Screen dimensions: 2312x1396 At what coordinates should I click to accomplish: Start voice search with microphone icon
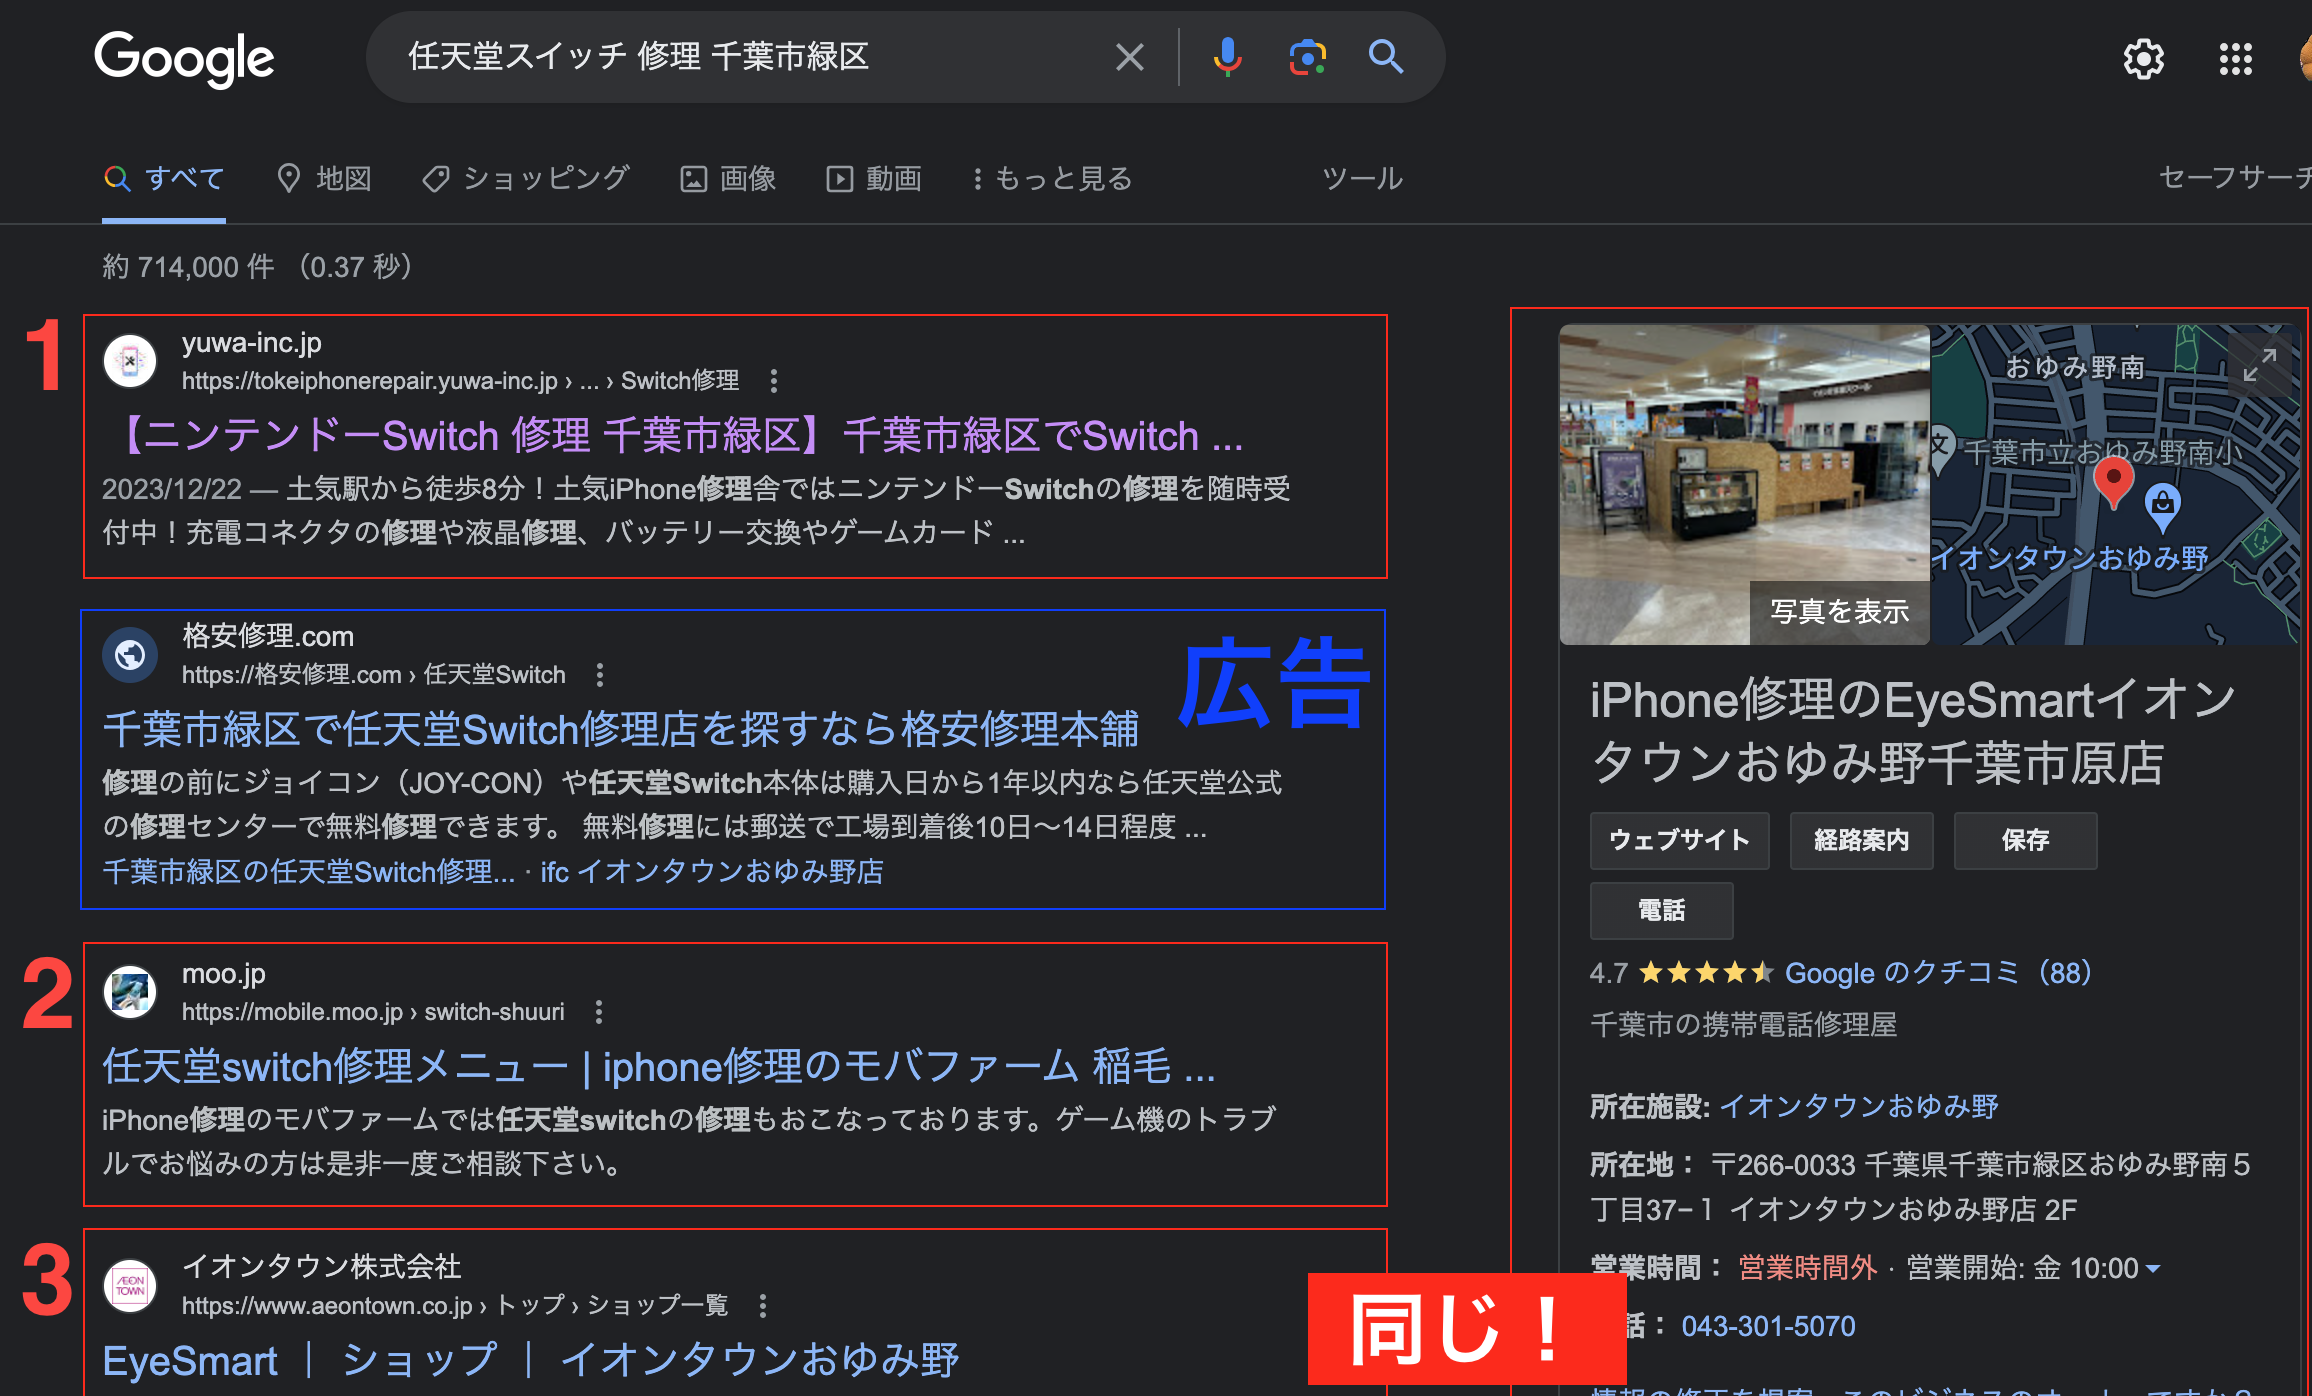point(1227,57)
